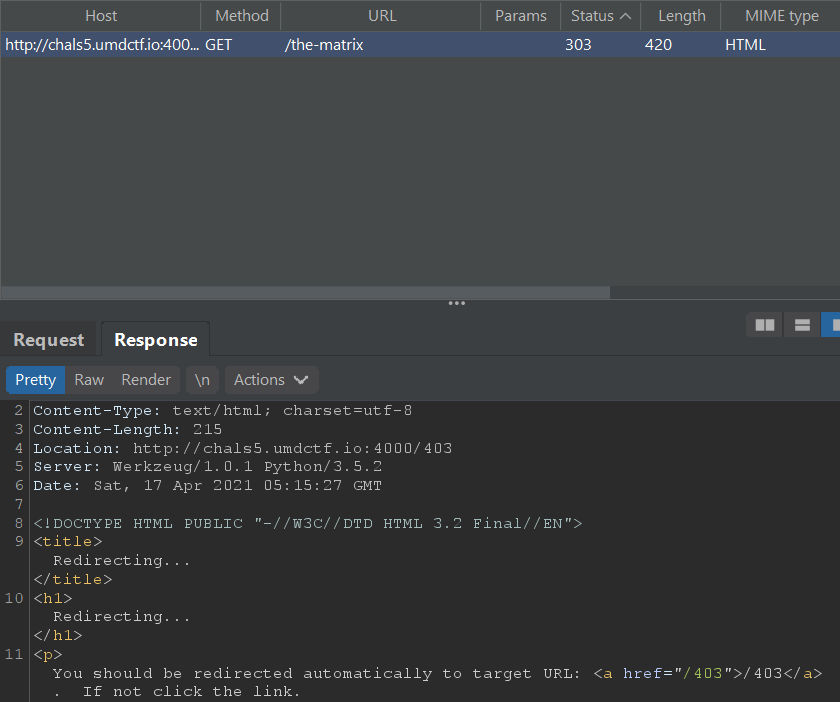The image size is (840, 702).
Task: Click the Content-Type header line
Action: click(222, 410)
